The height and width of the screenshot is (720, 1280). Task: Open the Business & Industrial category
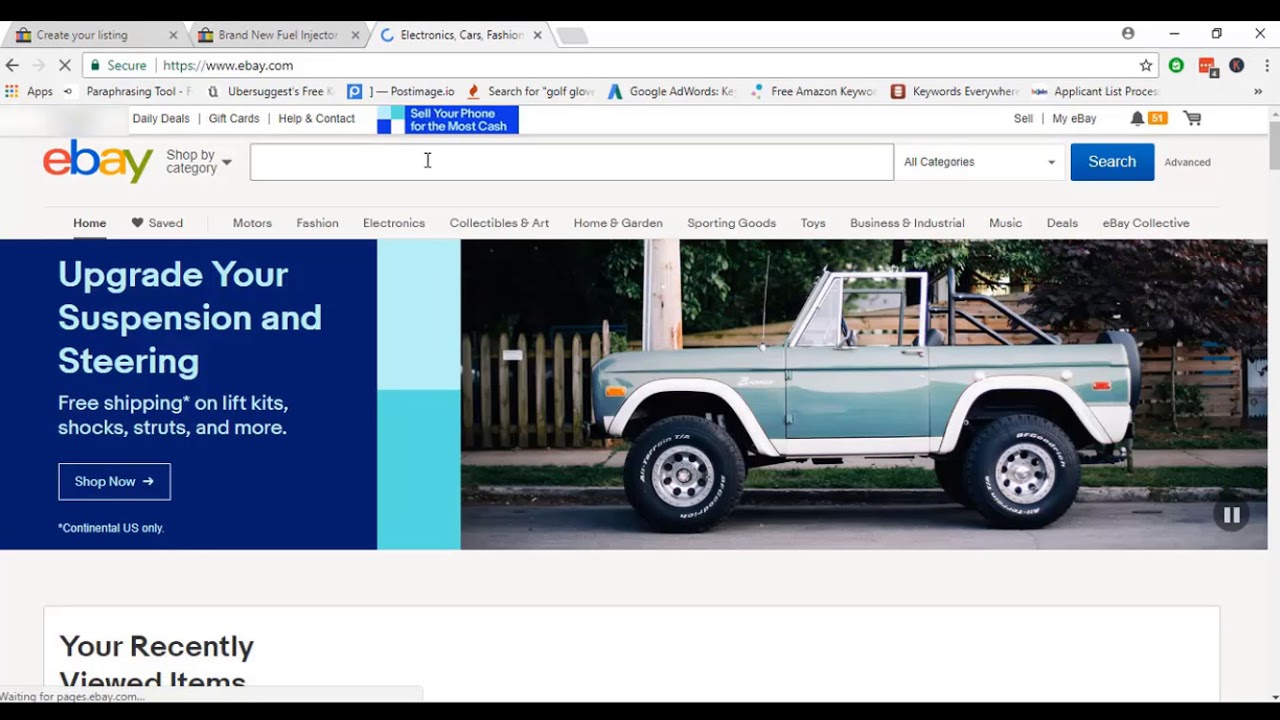907,223
